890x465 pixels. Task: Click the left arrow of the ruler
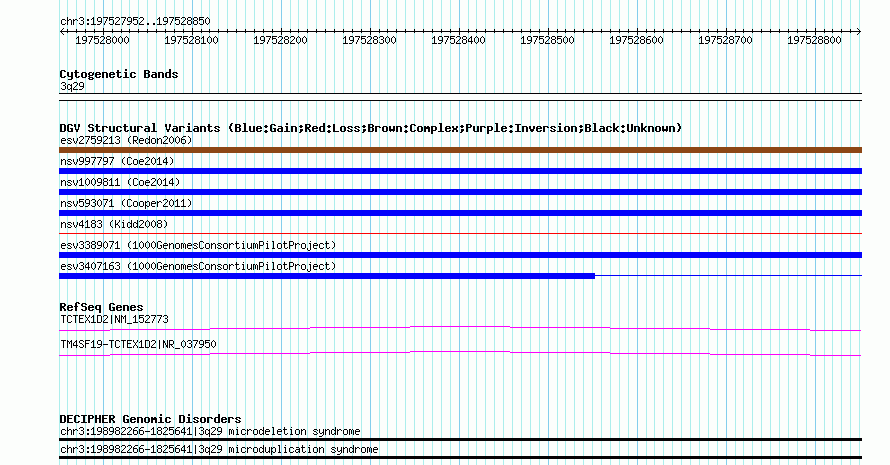[62, 31]
